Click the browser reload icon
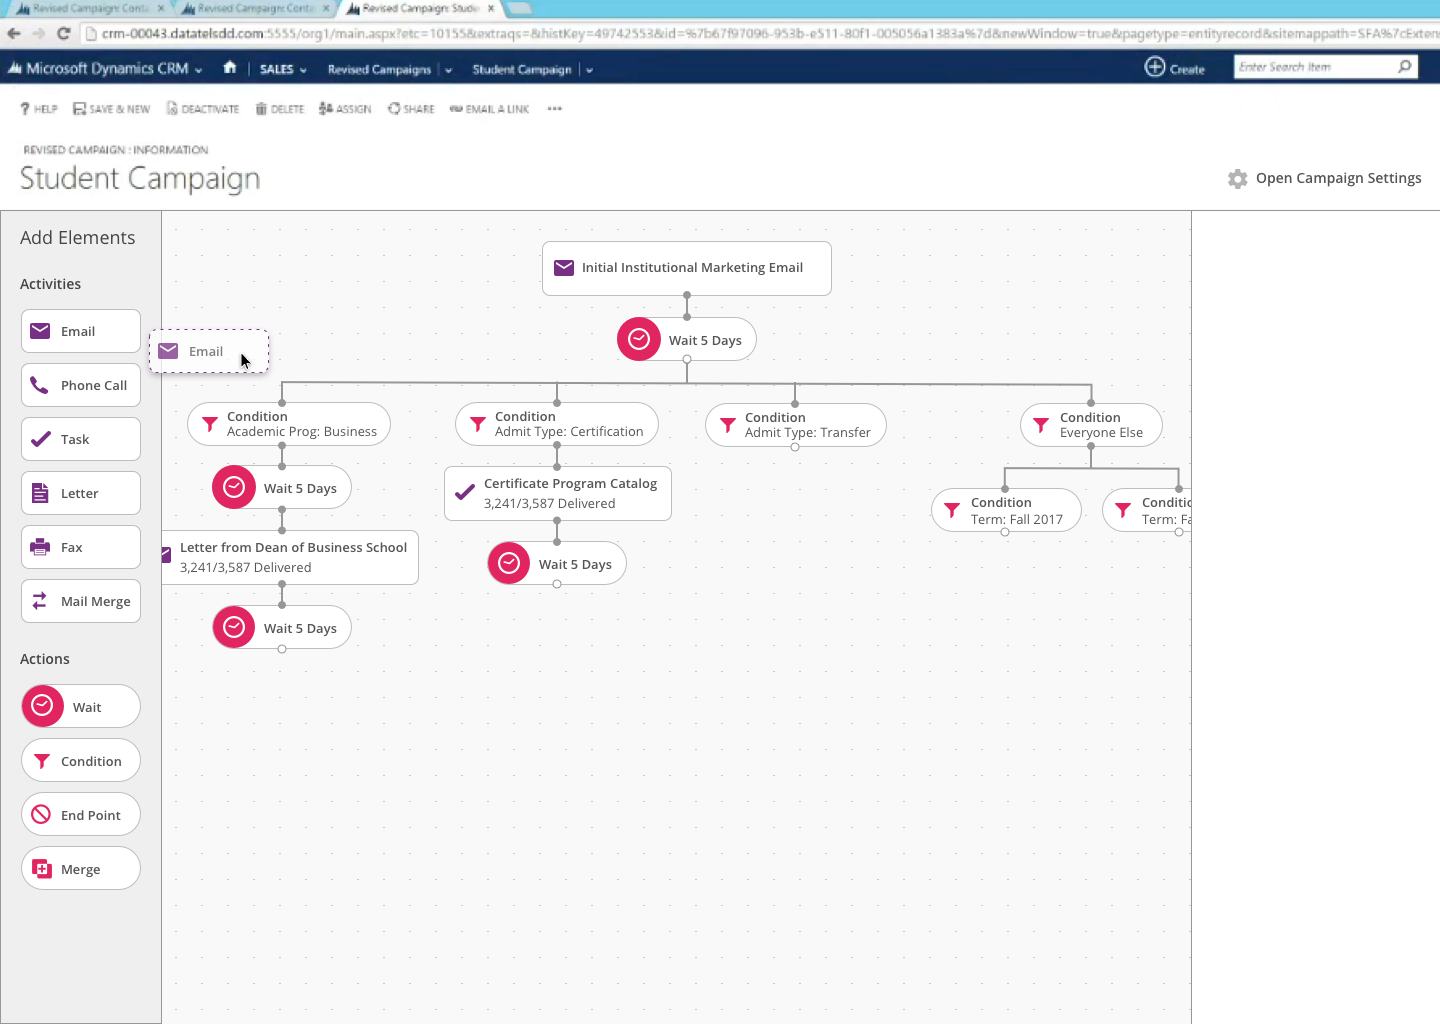The width and height of the screenshot is (1440, 1024). tap(63, 33)
